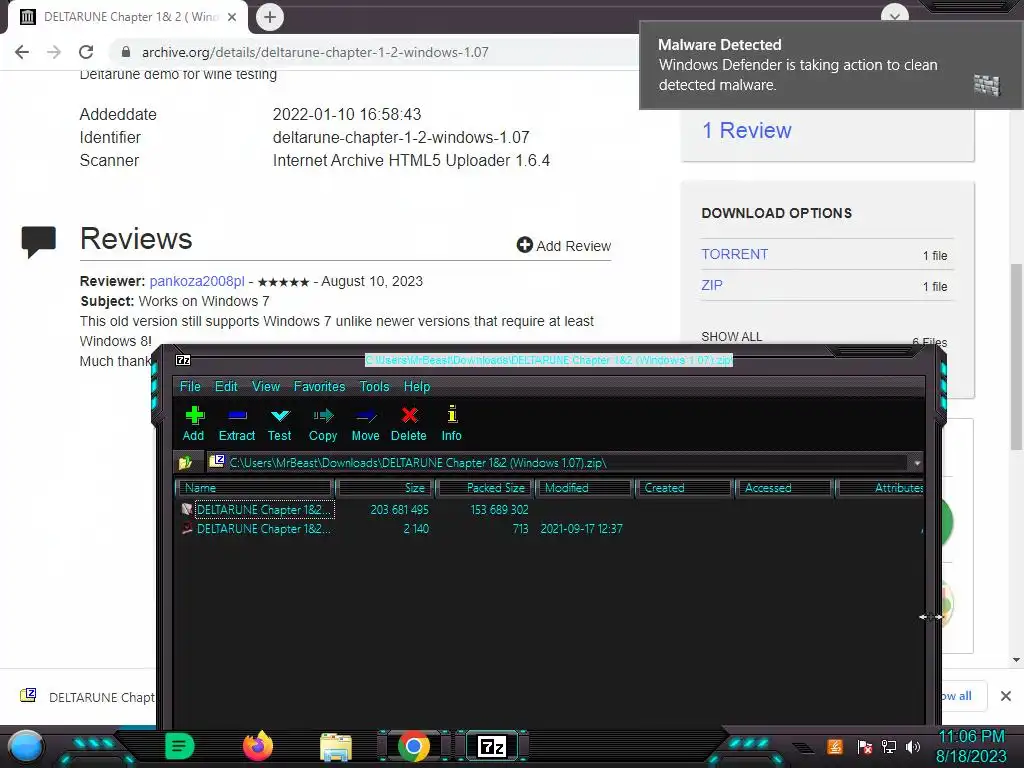
Task: Click the Chrome forward arrow
Action: click(54, 52)
